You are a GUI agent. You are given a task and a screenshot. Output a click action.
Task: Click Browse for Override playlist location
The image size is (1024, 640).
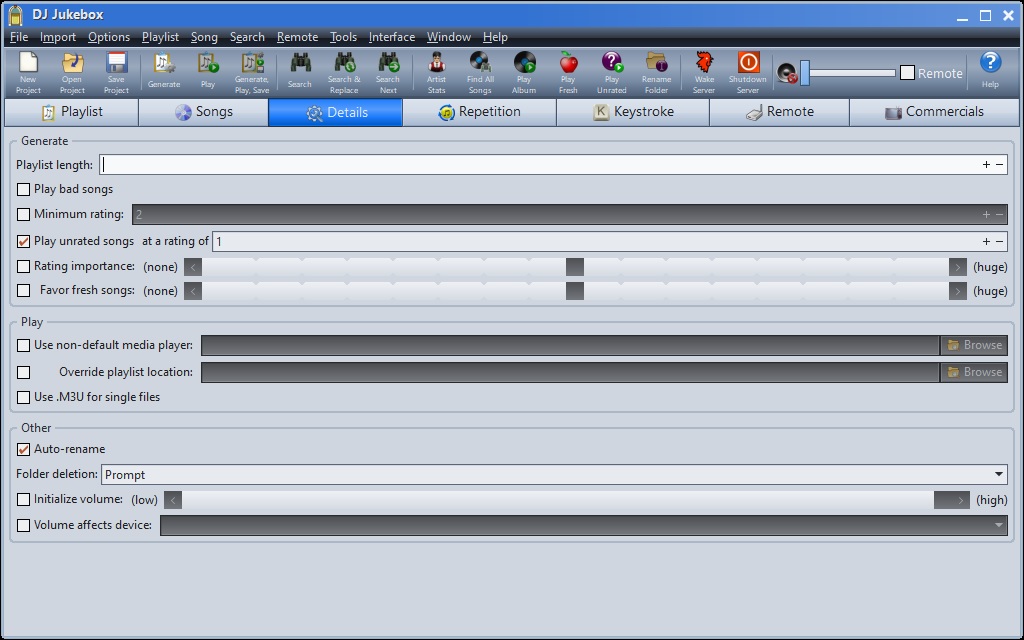point(974,372)
